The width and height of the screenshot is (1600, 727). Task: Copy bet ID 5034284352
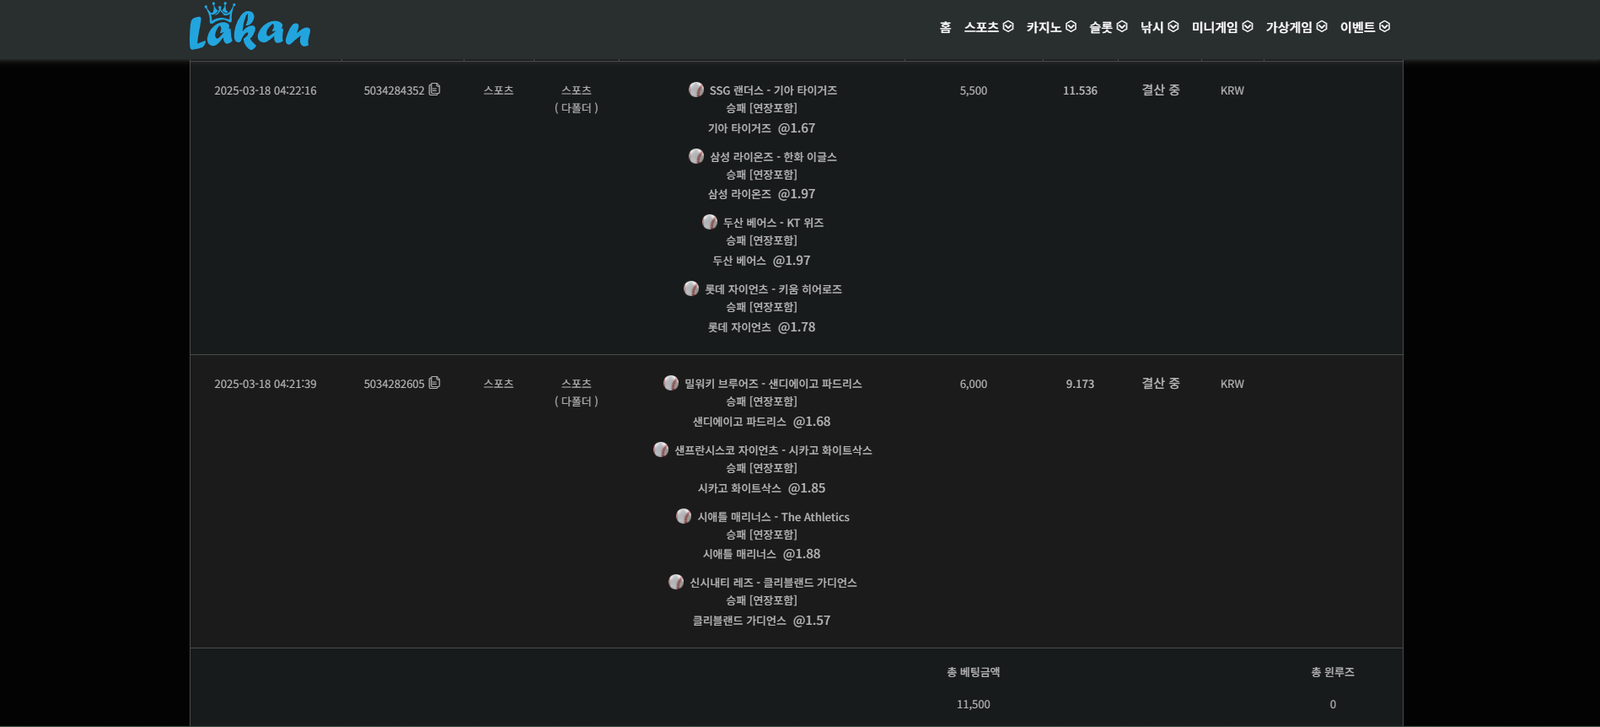pyautogui.click(x=434, y=89)
